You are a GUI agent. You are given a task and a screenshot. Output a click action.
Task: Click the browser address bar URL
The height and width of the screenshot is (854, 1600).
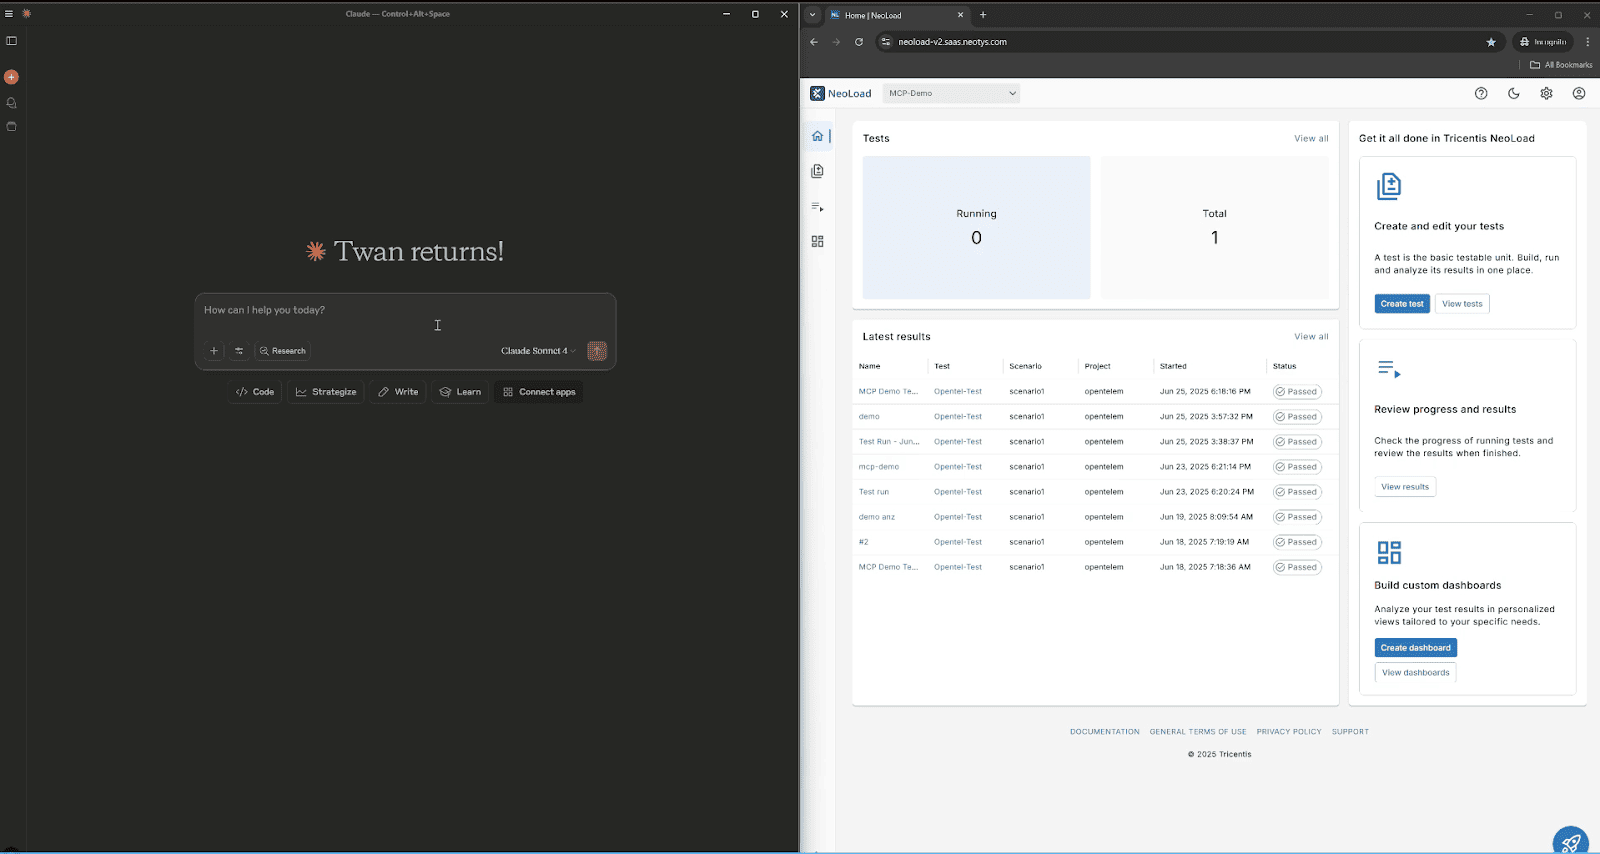pyautogui.click(x=952, y=42)
